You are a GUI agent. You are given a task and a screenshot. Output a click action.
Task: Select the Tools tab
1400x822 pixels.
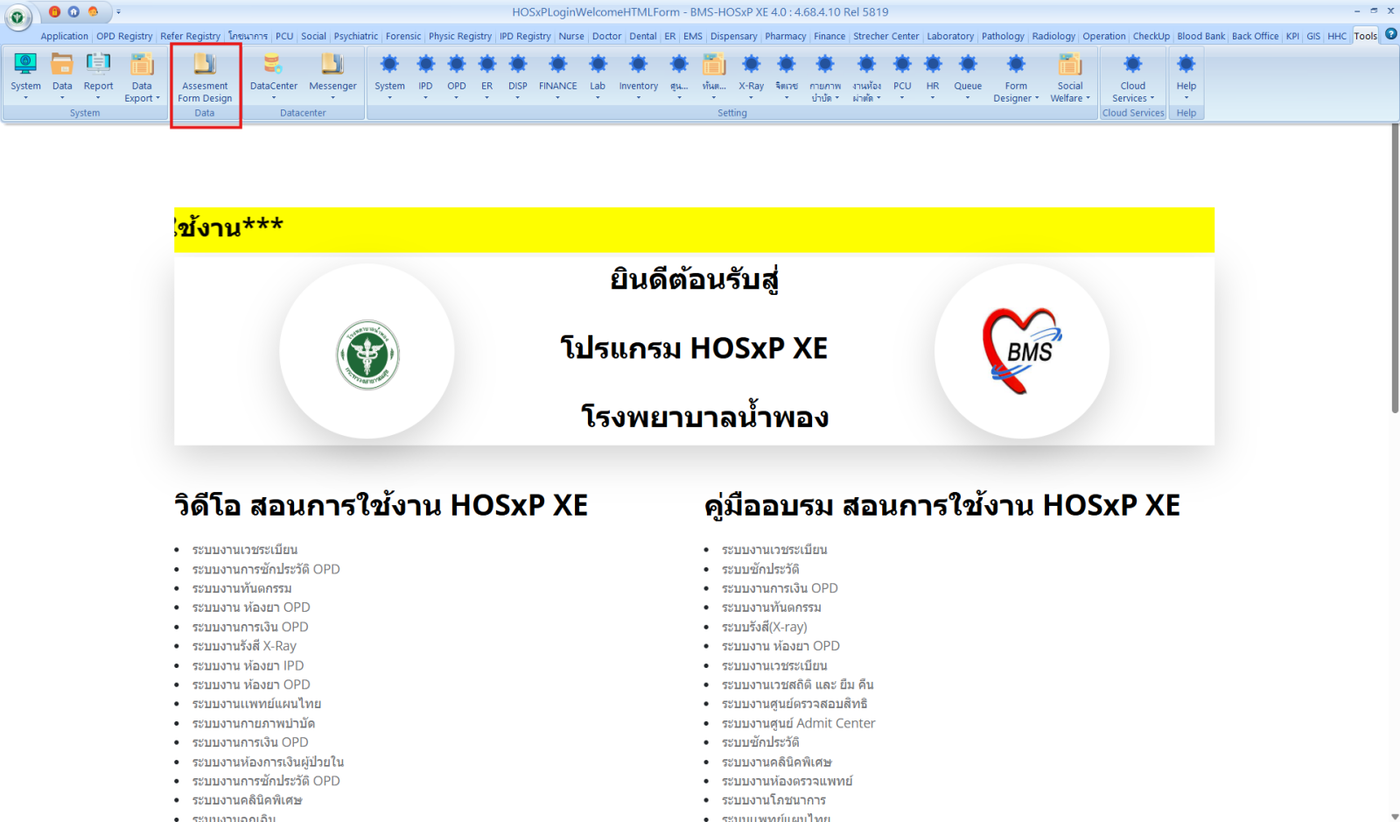(1365, 36)
